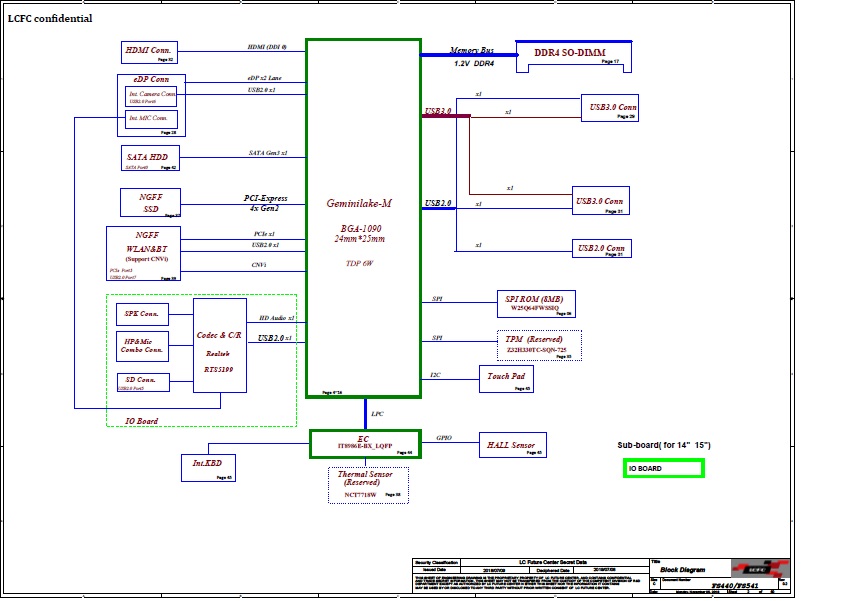Select the Block Diagram title text

tap(683, 570)
